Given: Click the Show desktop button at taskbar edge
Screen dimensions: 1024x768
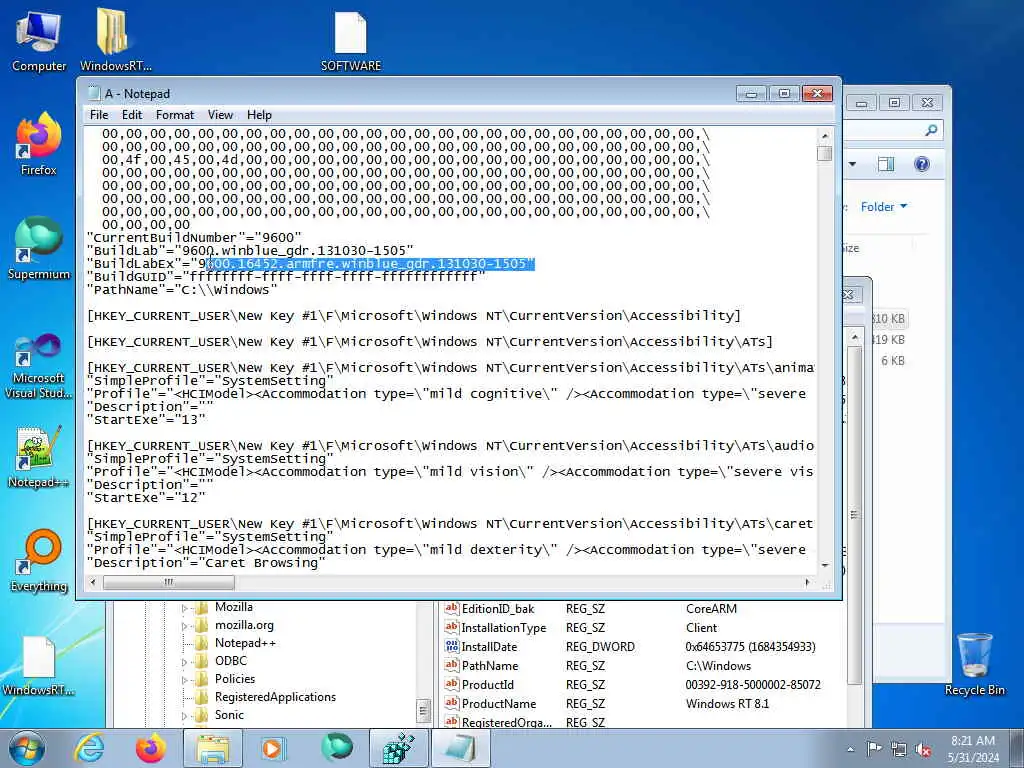Looking at the screenshot, I should [x=1018, y=748].
